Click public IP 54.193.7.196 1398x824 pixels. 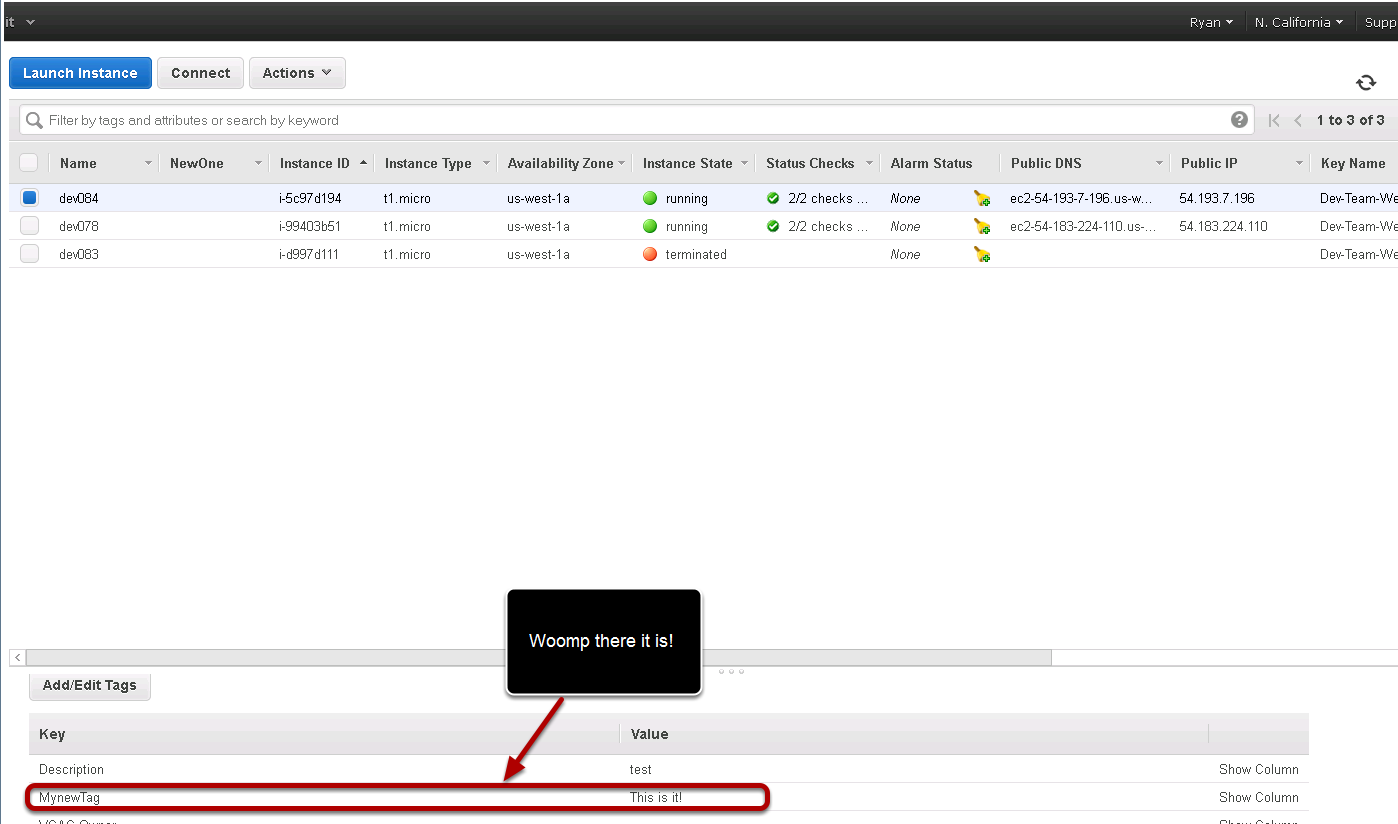point(1217,198)
